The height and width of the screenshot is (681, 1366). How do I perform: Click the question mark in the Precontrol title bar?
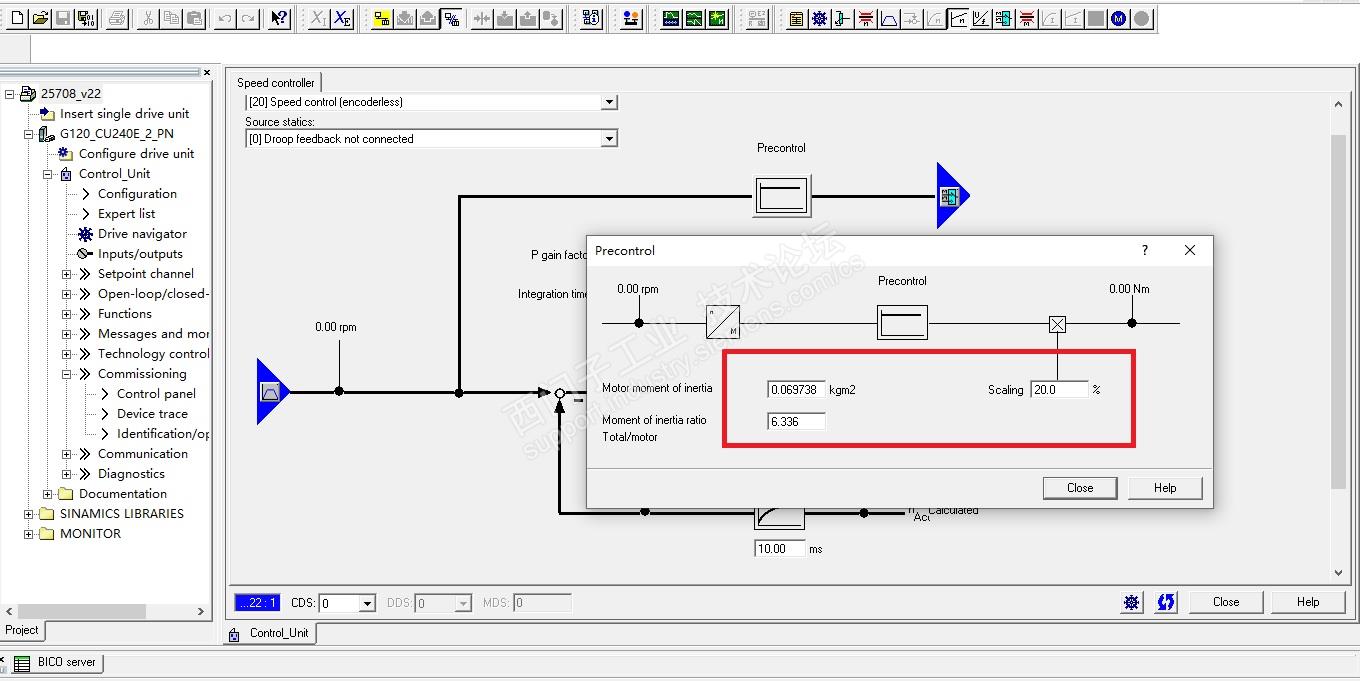(1145, 250)
